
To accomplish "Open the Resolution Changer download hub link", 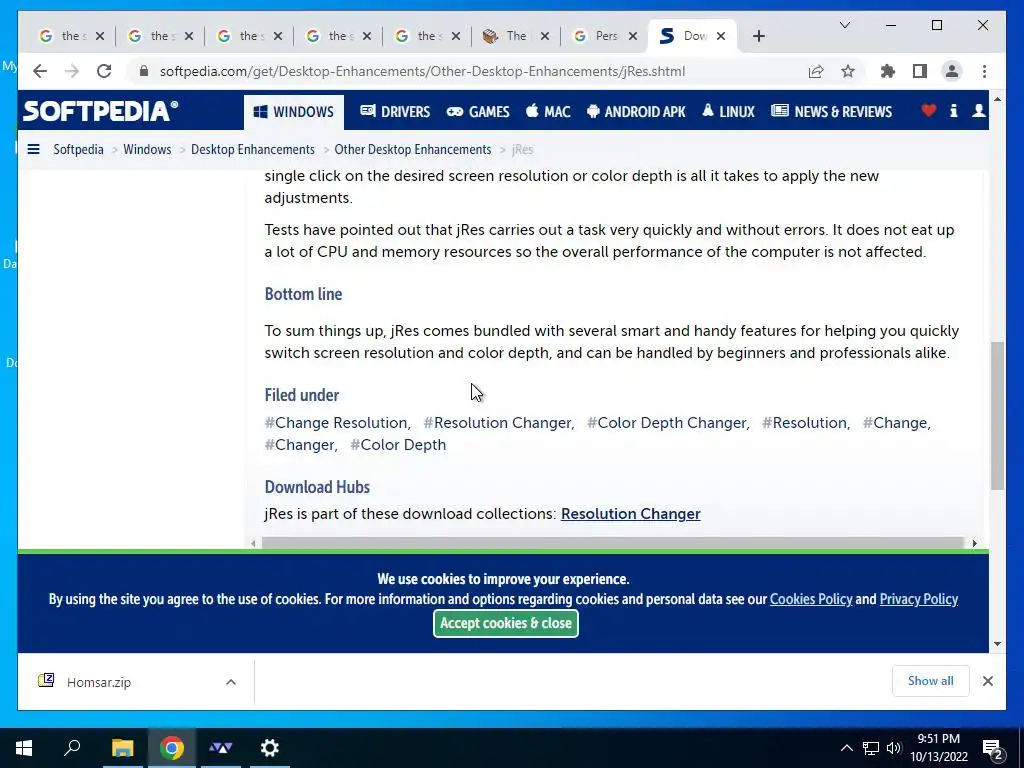I will pos(631,514).
